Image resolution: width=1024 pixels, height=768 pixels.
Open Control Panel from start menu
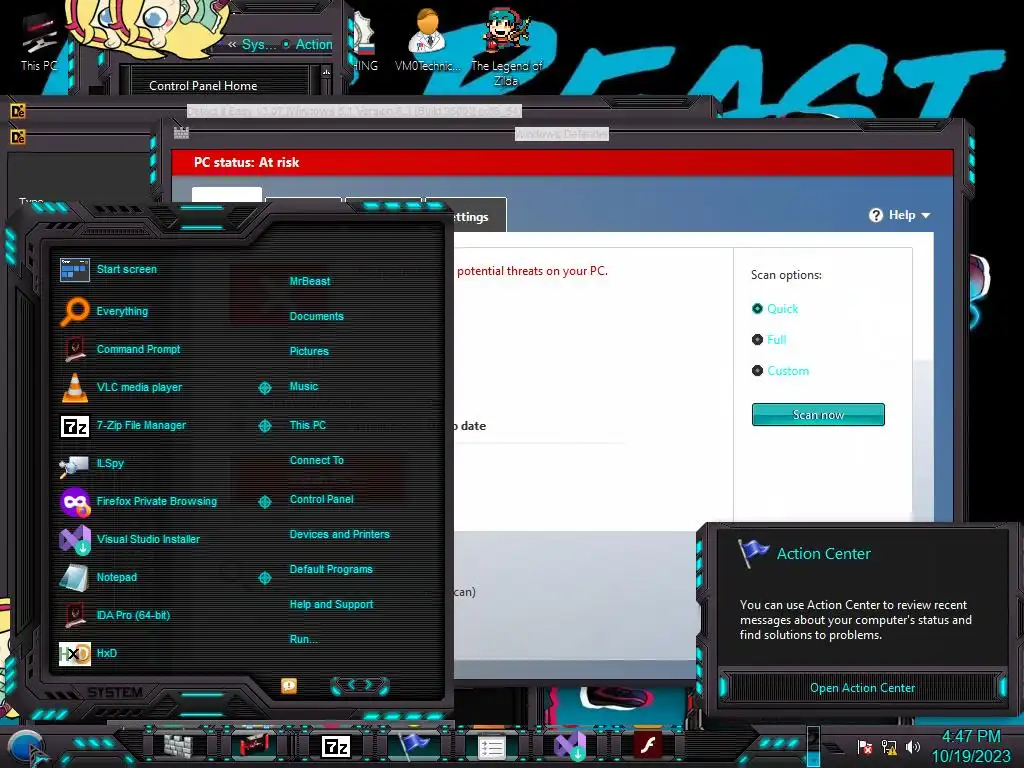coord(321,499)
